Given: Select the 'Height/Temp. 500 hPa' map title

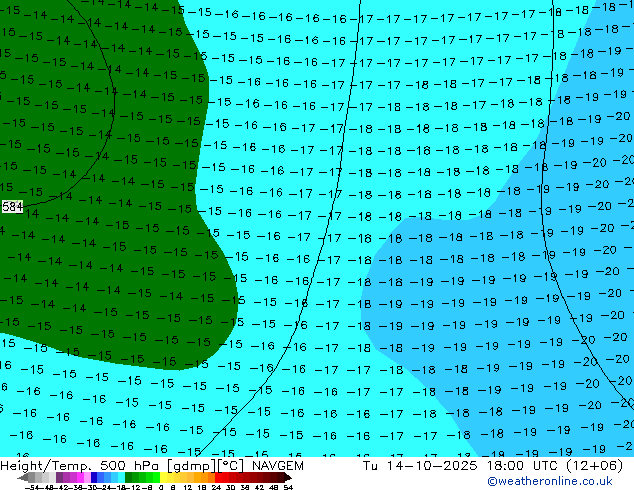Looking at the screenshot, I should click(79, 466).
